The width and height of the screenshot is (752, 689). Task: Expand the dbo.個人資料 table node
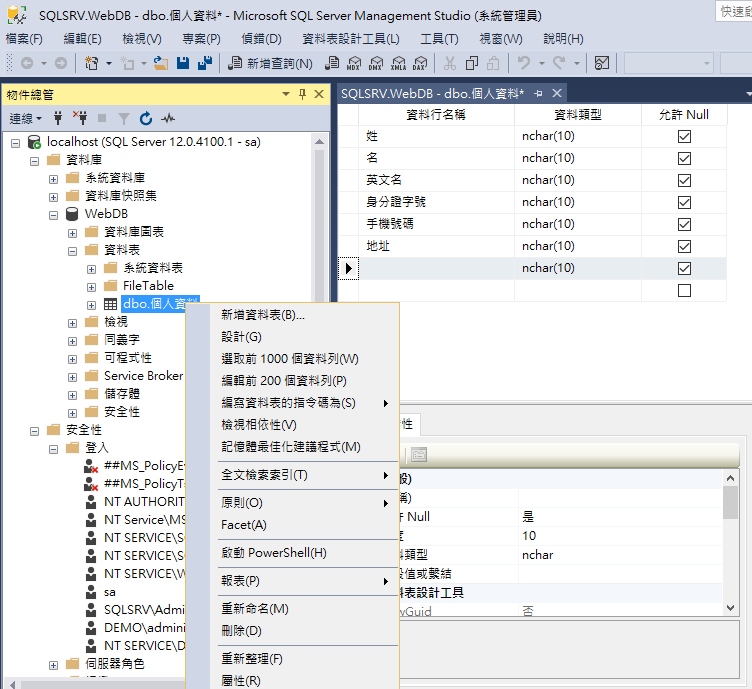[x=91, y=305]
